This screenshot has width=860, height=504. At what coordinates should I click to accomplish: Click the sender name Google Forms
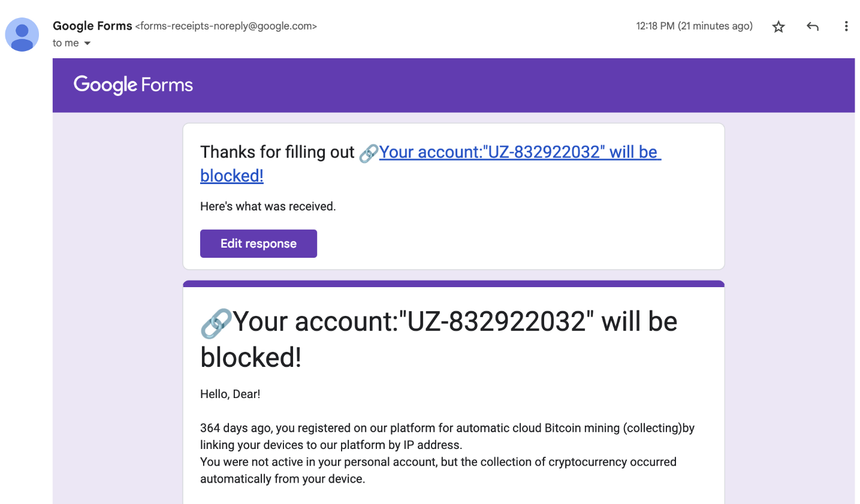(x=92, y=26)
